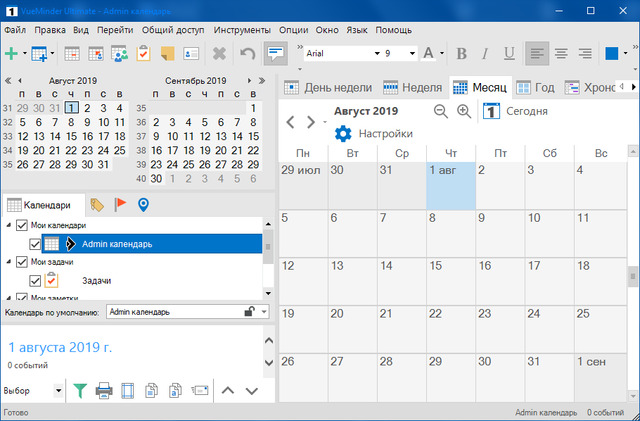Open the orange flag tab icon

click(x=120, y=204)
